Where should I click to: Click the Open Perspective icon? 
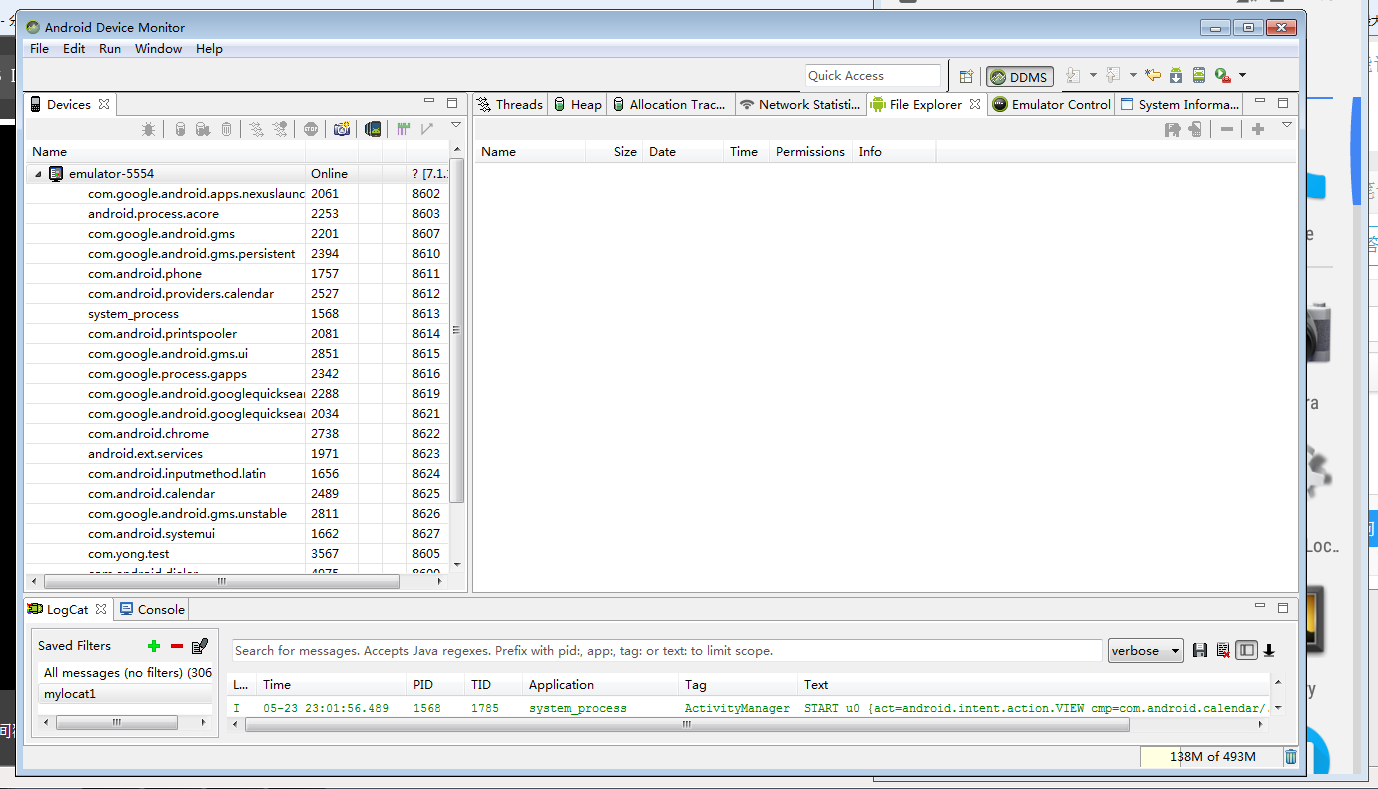click(x=966, y=76)
